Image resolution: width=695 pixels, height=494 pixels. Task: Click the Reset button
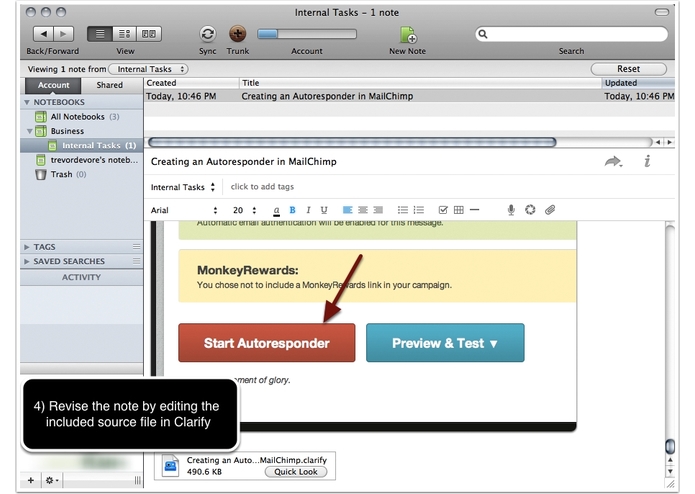[629, 69]
